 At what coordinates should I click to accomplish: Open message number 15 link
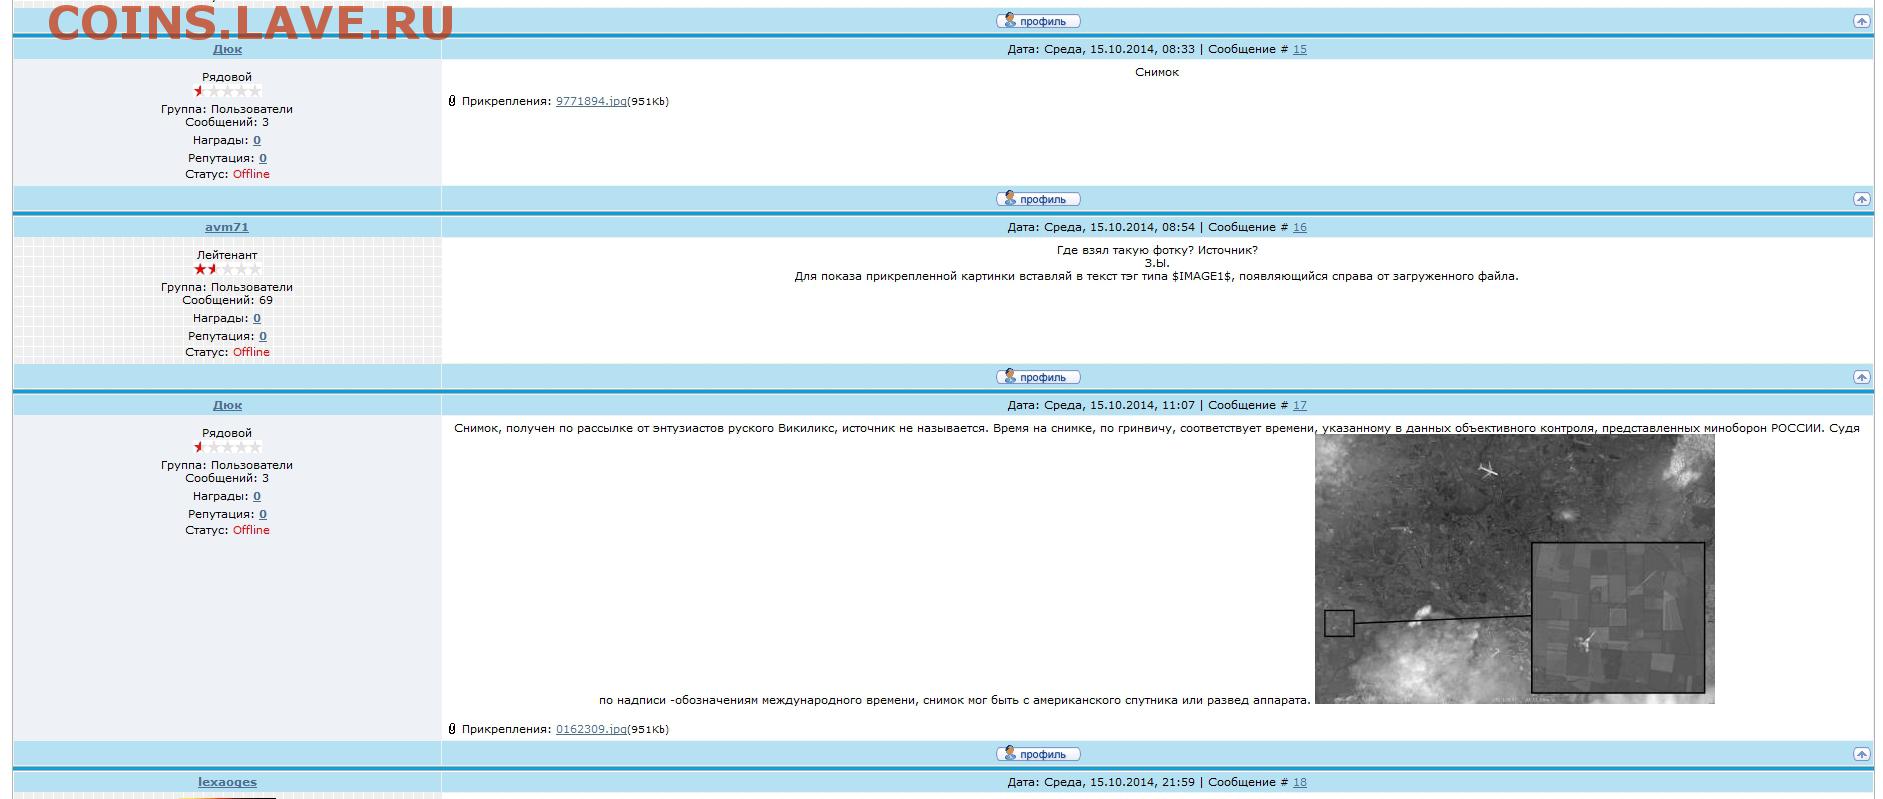pyautogui.click(x=1299, y=49)
